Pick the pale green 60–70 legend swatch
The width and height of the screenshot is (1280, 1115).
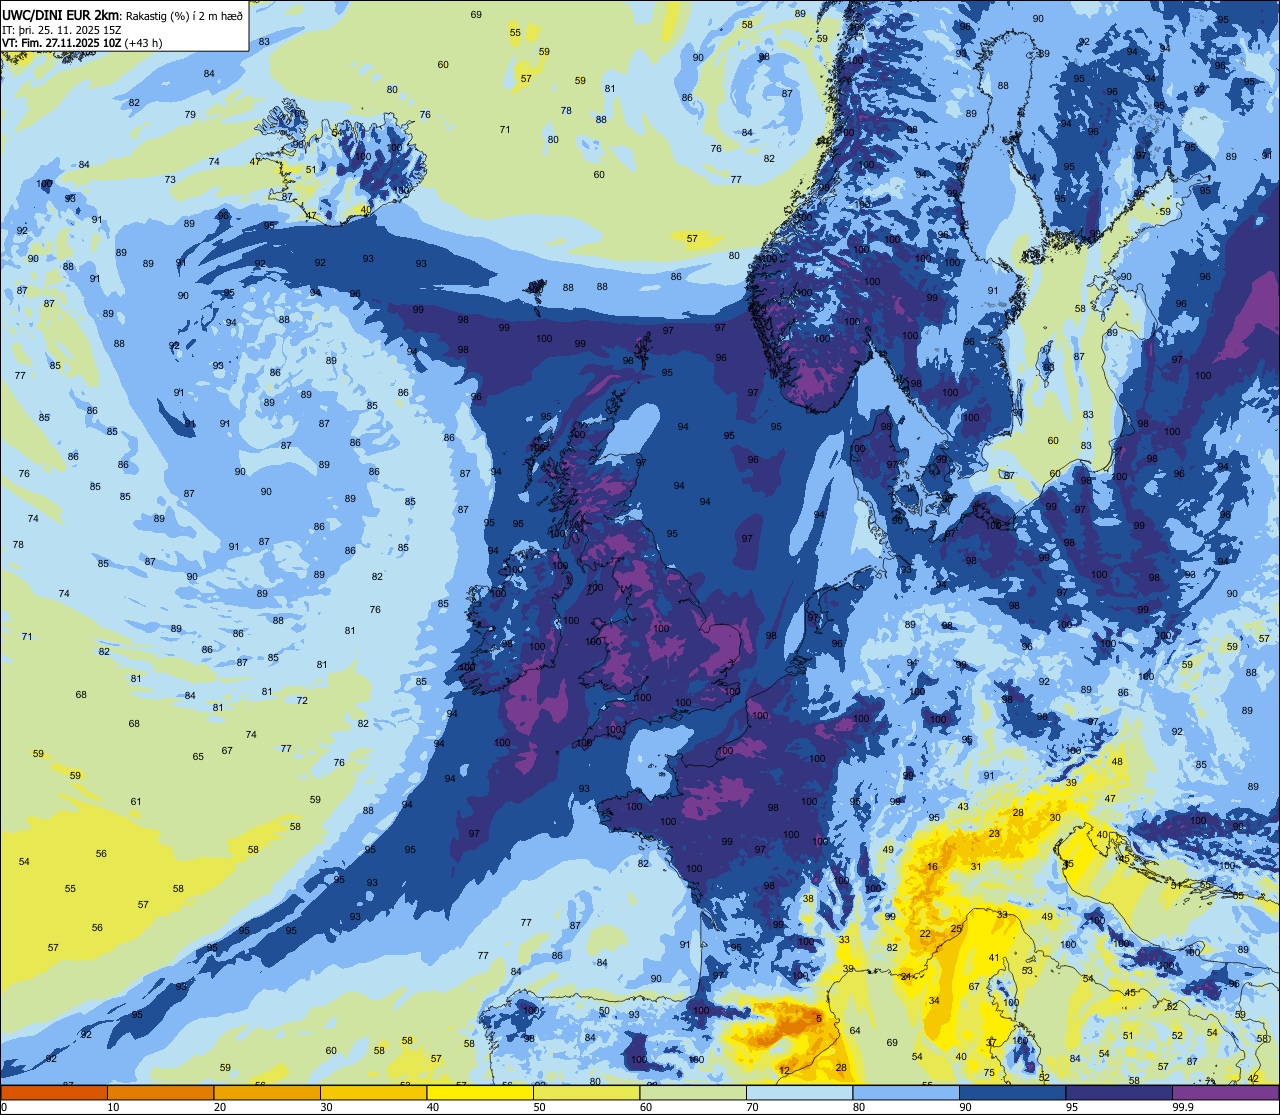pos(693,1092)
